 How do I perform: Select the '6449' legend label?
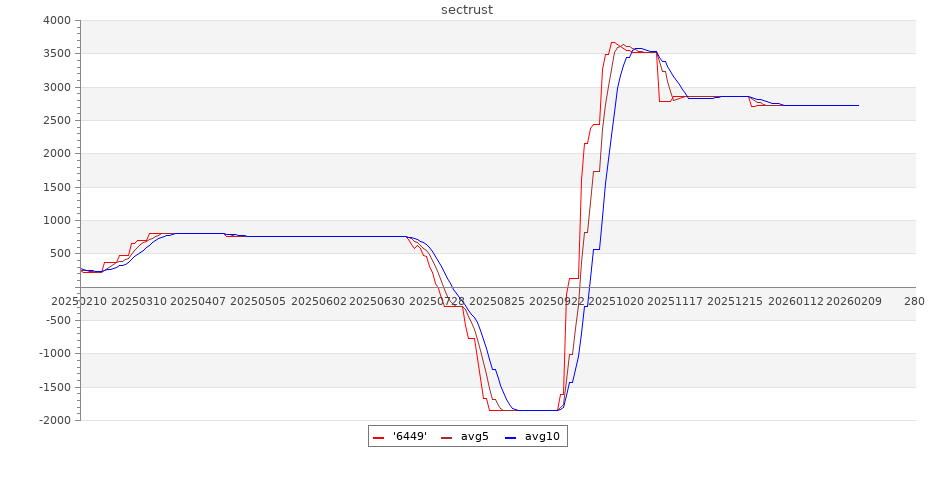click(409, 437)
